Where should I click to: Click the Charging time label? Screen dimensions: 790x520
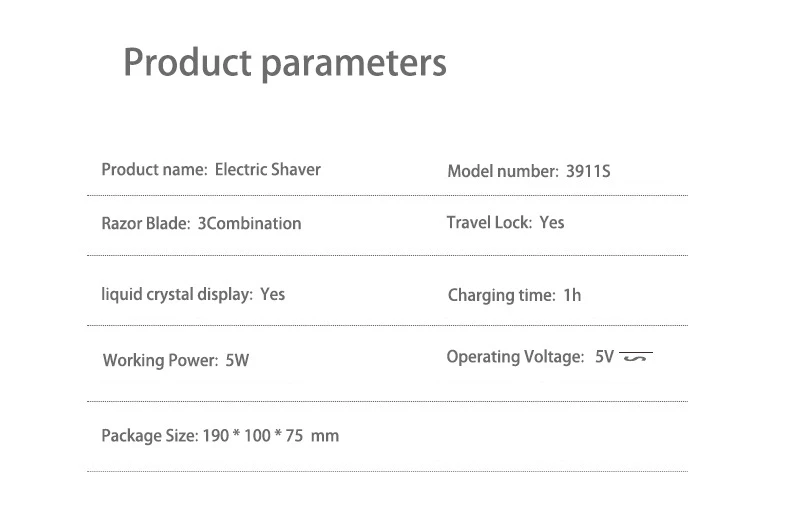point(501,295)
